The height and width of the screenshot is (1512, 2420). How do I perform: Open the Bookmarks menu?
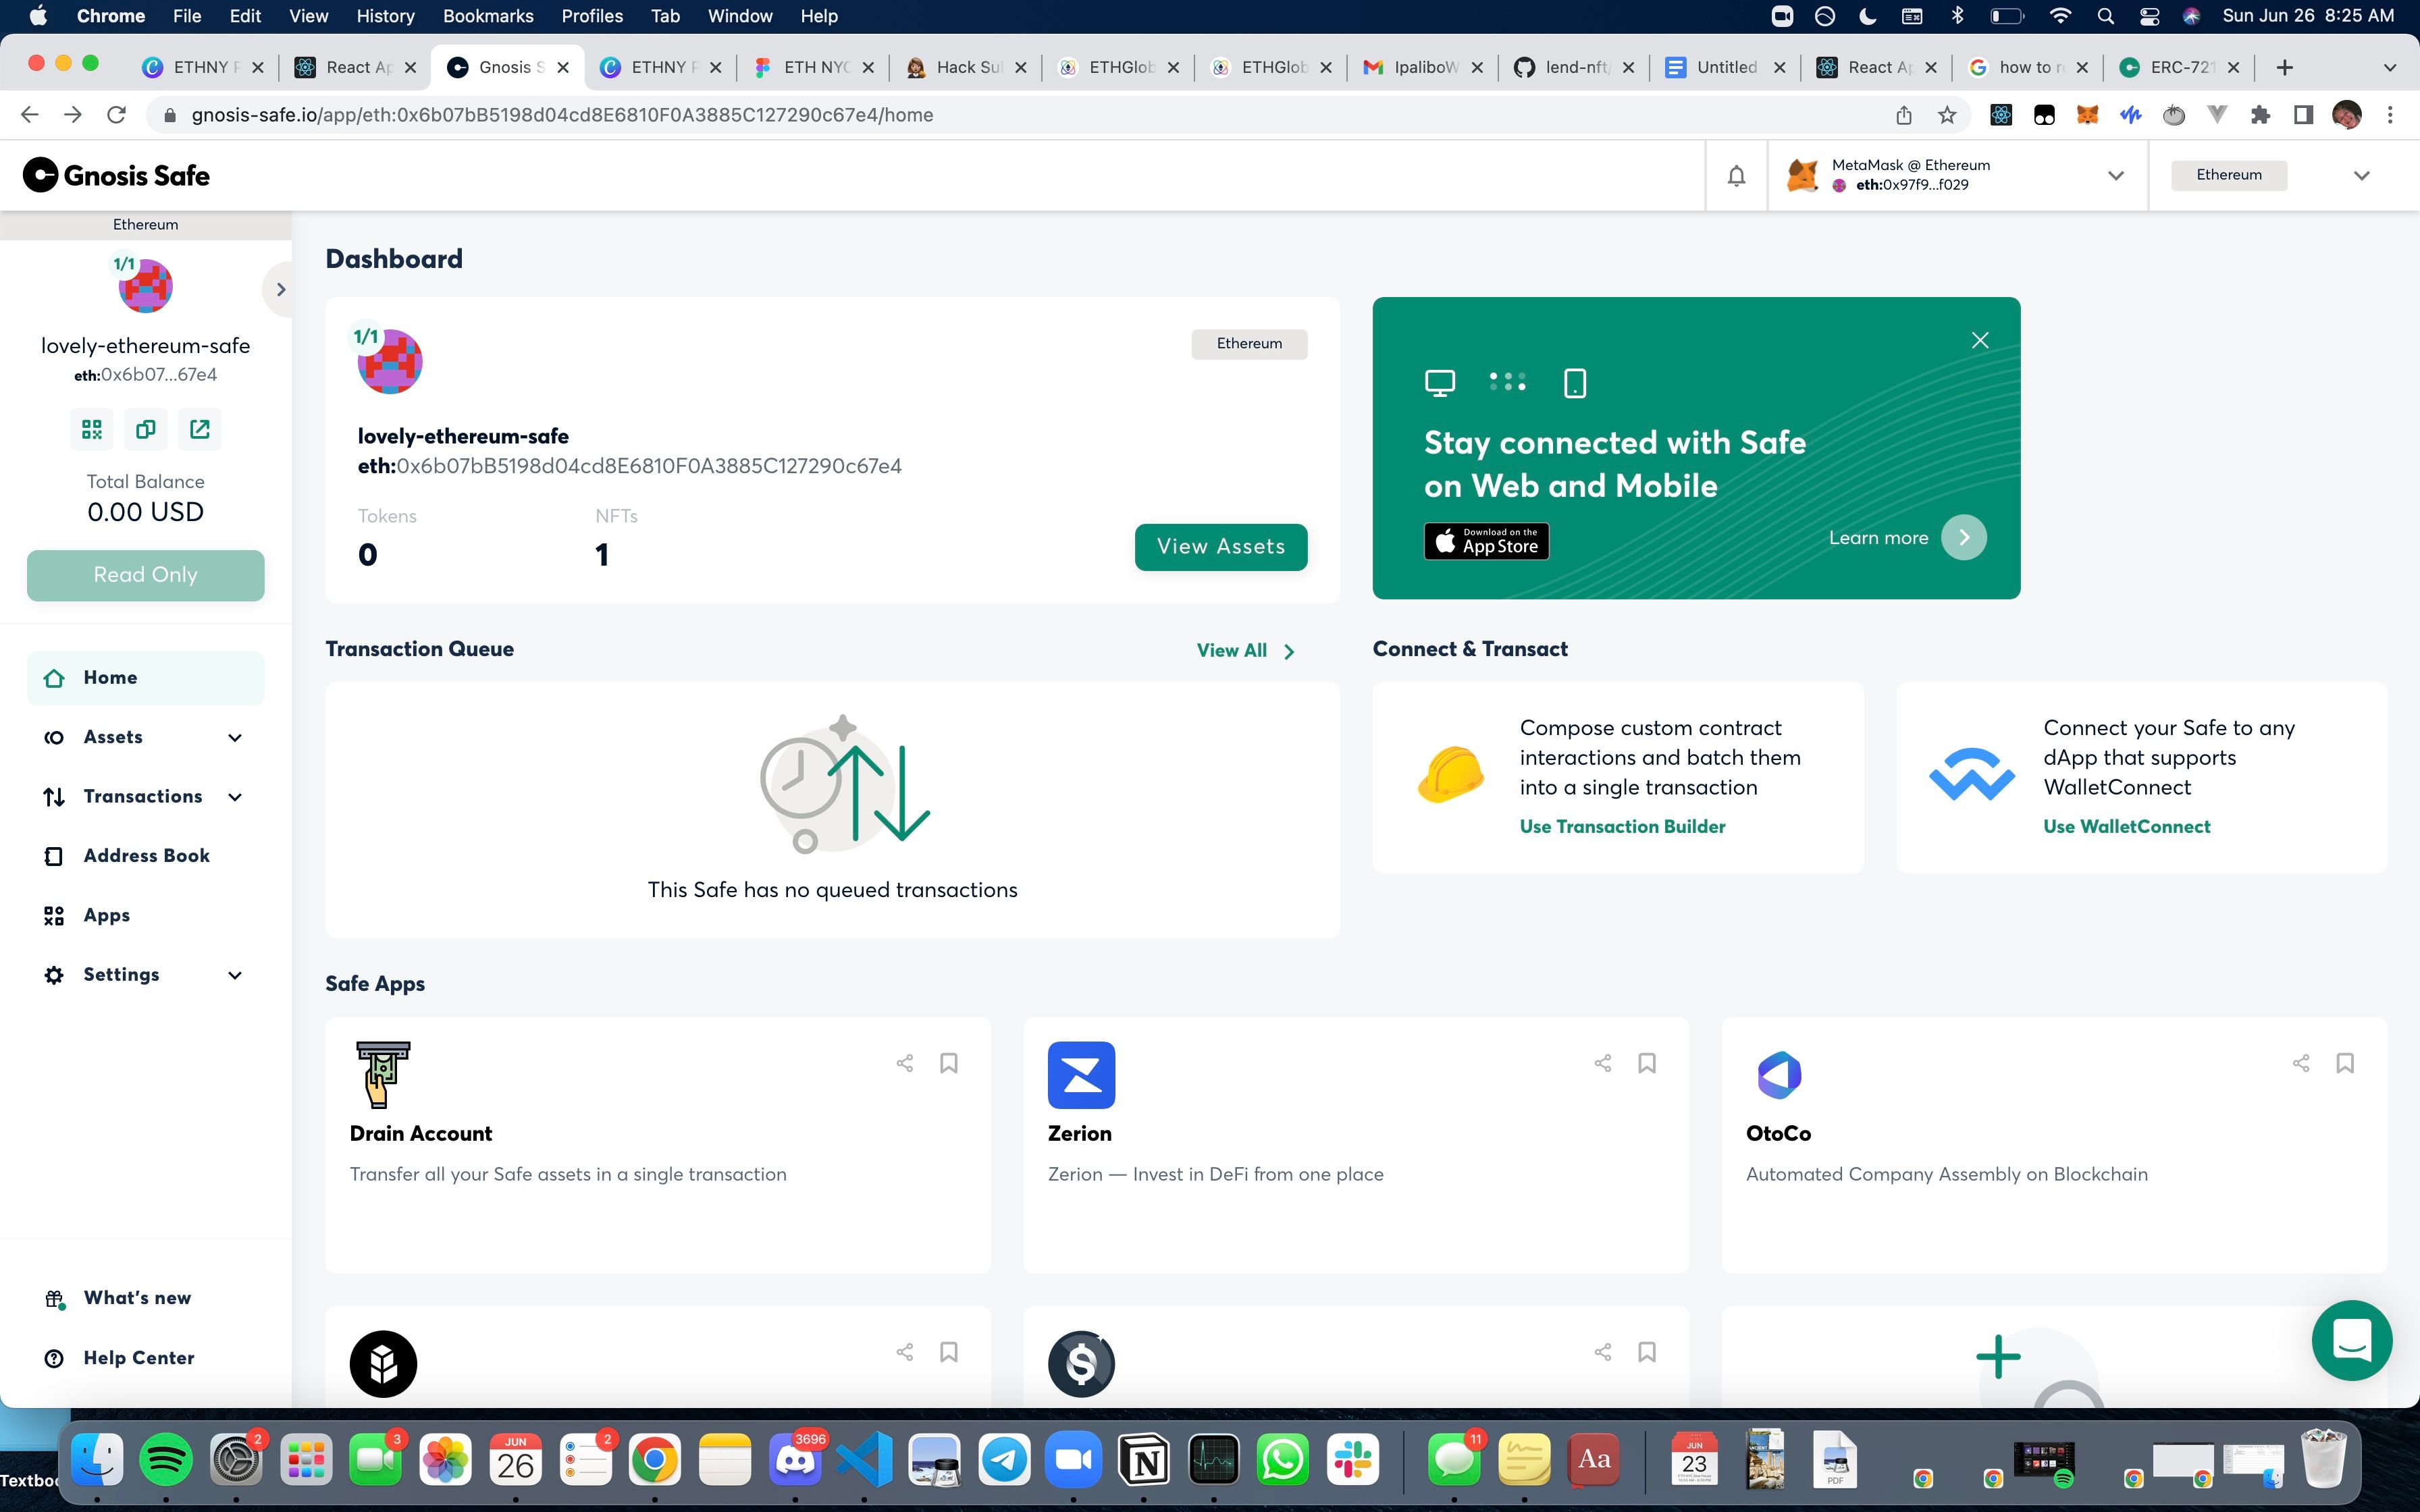[x=488, y=16]
